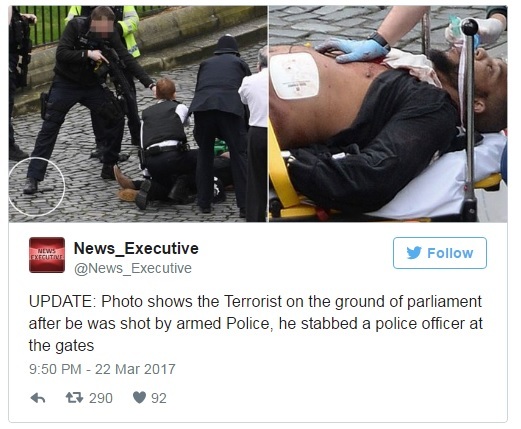The image size is (521, 429).
Task: Click the white circled area in left photo
Action: (x=36, y=187)
